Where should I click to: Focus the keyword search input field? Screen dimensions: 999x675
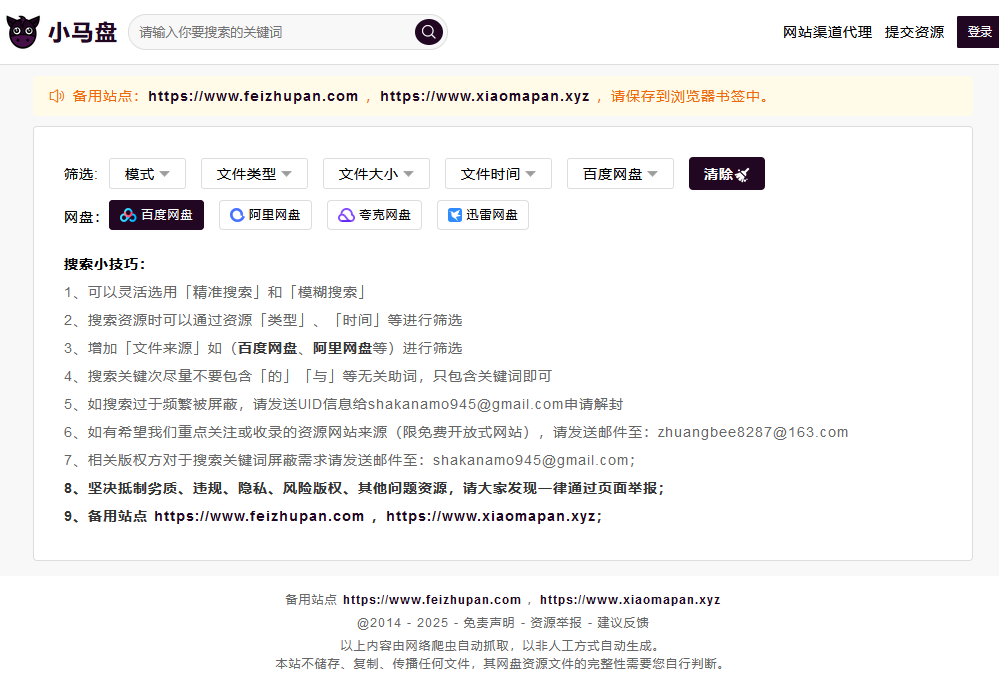(x=270, y=32)
